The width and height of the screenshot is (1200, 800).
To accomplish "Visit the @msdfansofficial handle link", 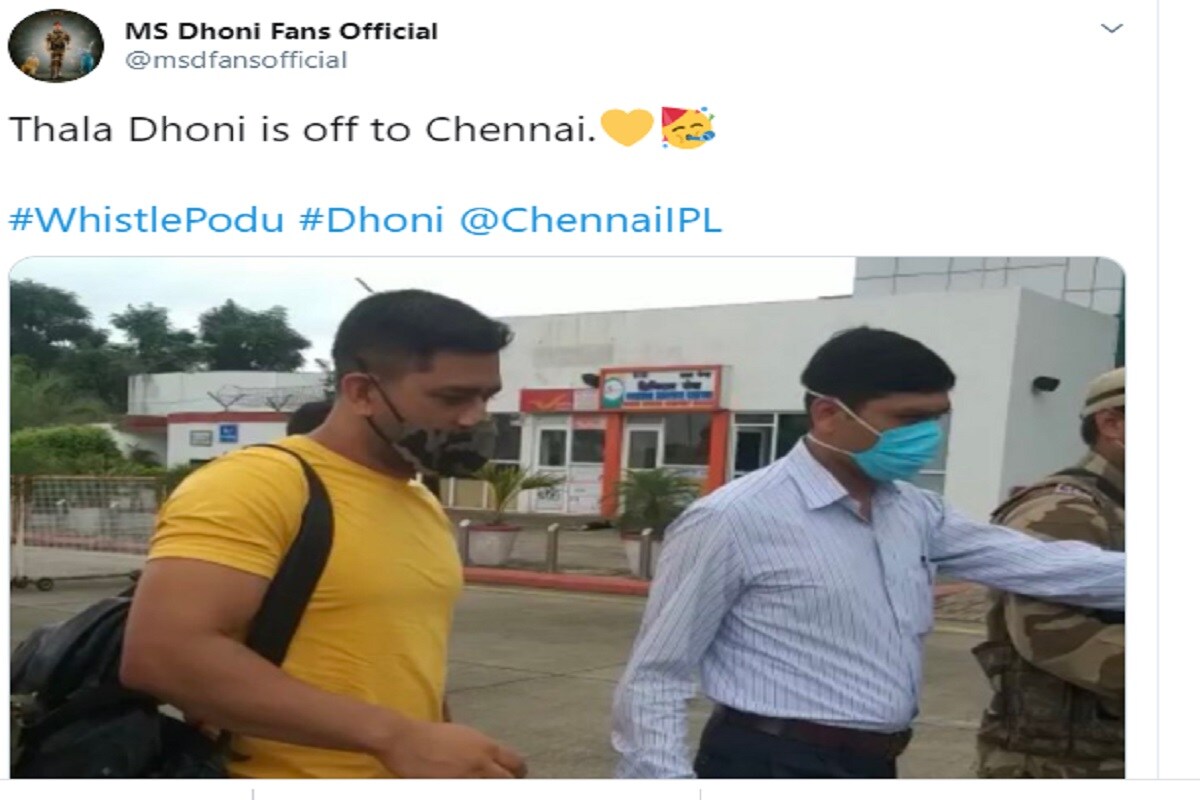I will [236, 60].
